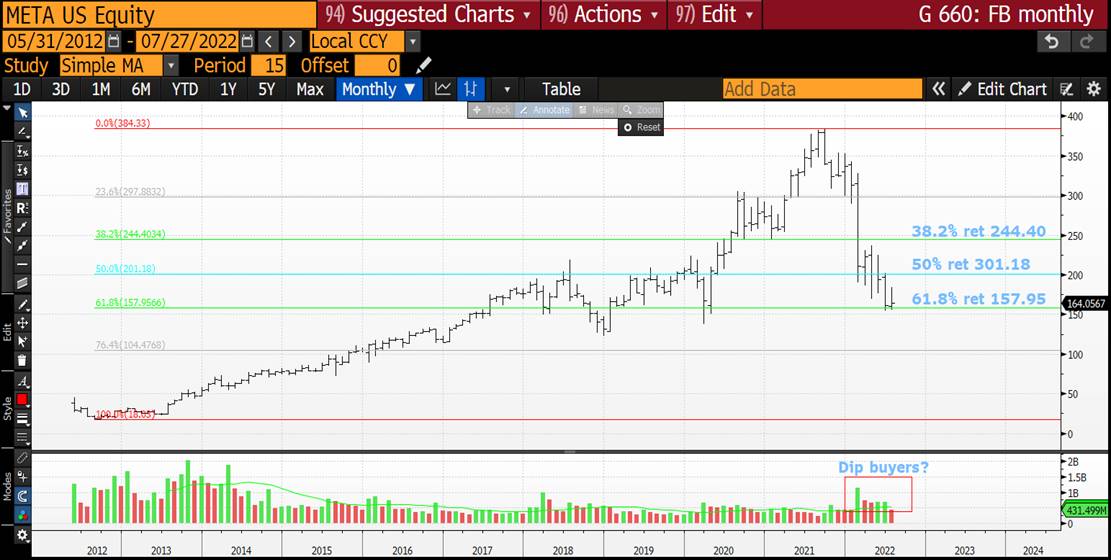
Task: Select 5Y time range
Action: (x=266, y=89)
